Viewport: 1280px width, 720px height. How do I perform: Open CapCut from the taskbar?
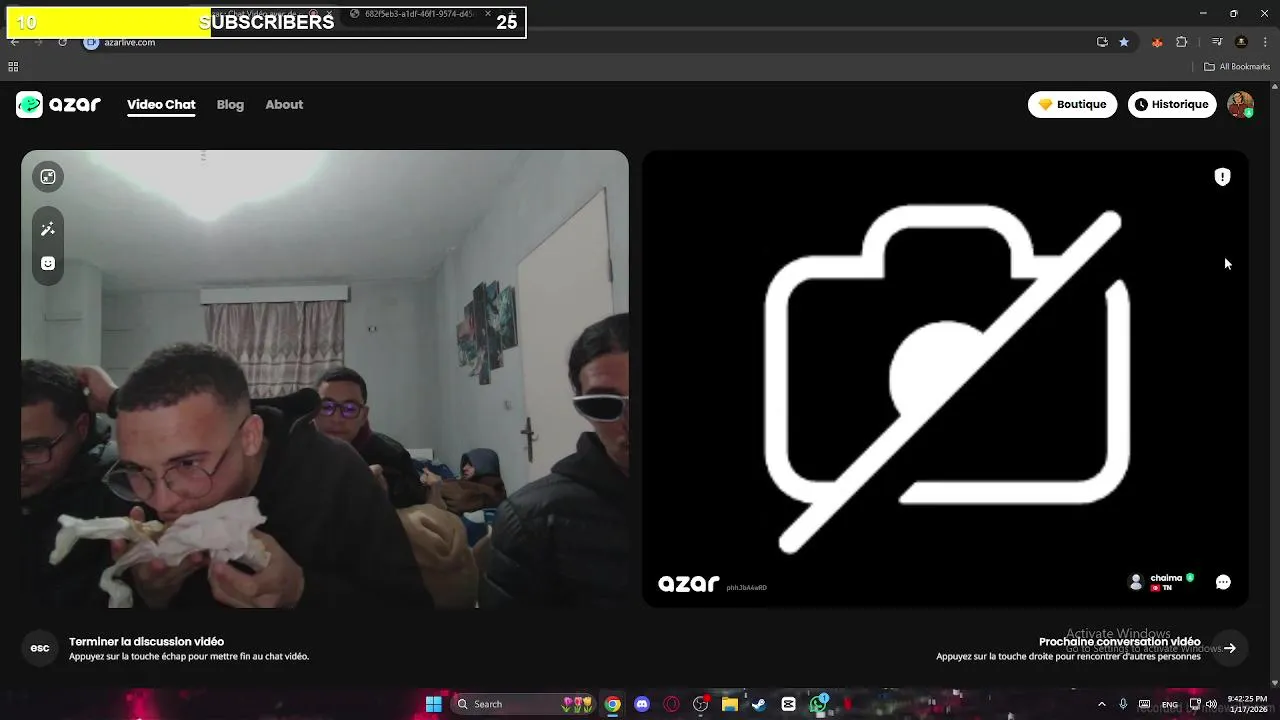pos(788,704)
